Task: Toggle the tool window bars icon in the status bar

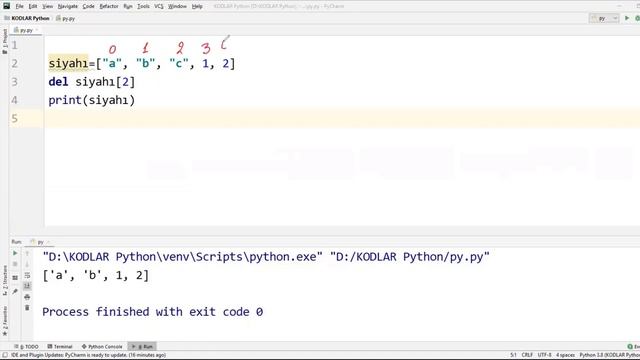Action: (x=4, y=355)
